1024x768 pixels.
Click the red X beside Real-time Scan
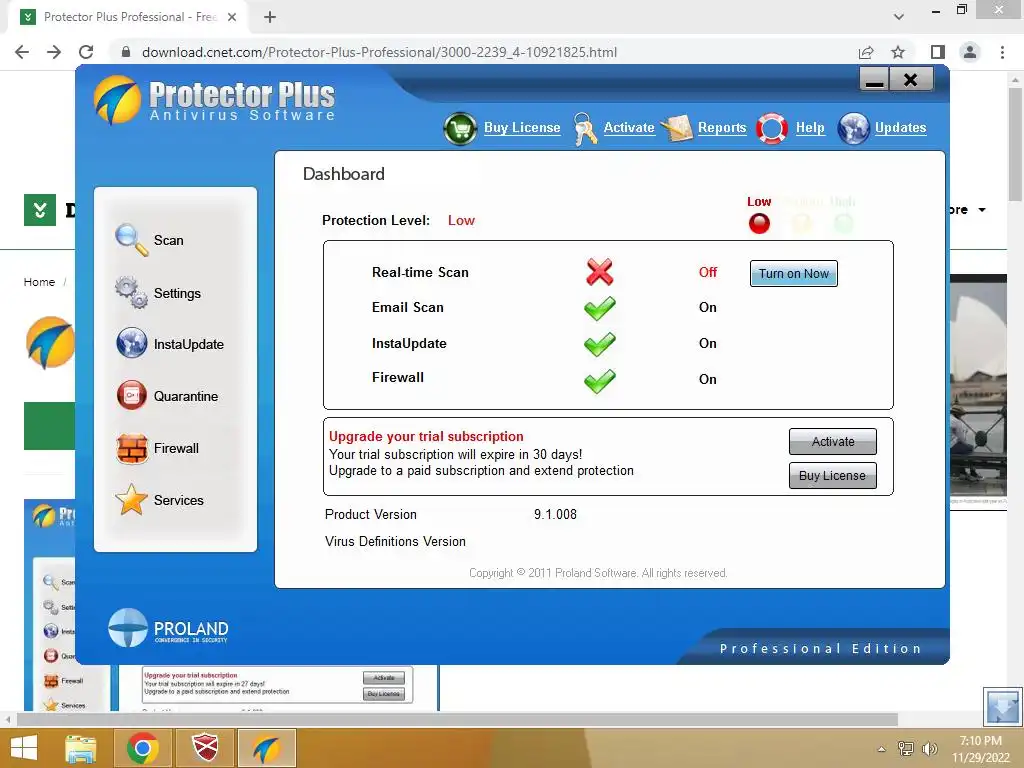pos(600,272)
